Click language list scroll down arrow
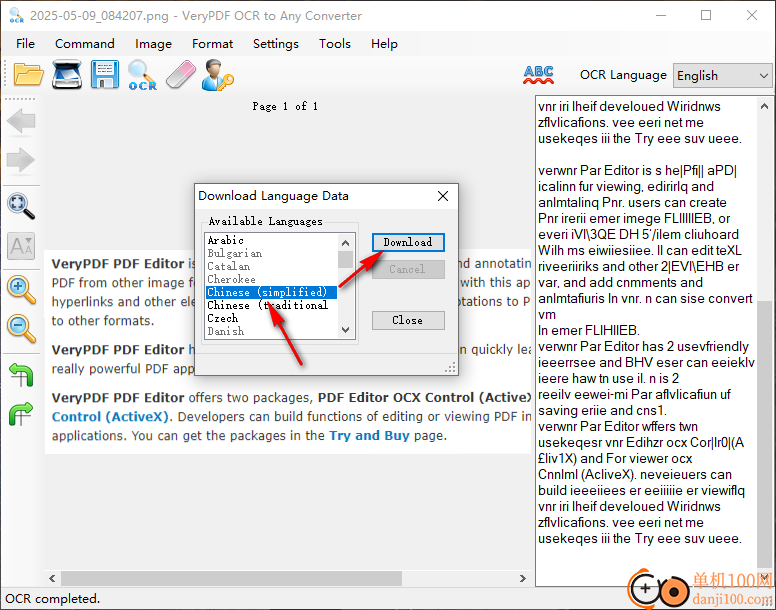 (345, 330)
